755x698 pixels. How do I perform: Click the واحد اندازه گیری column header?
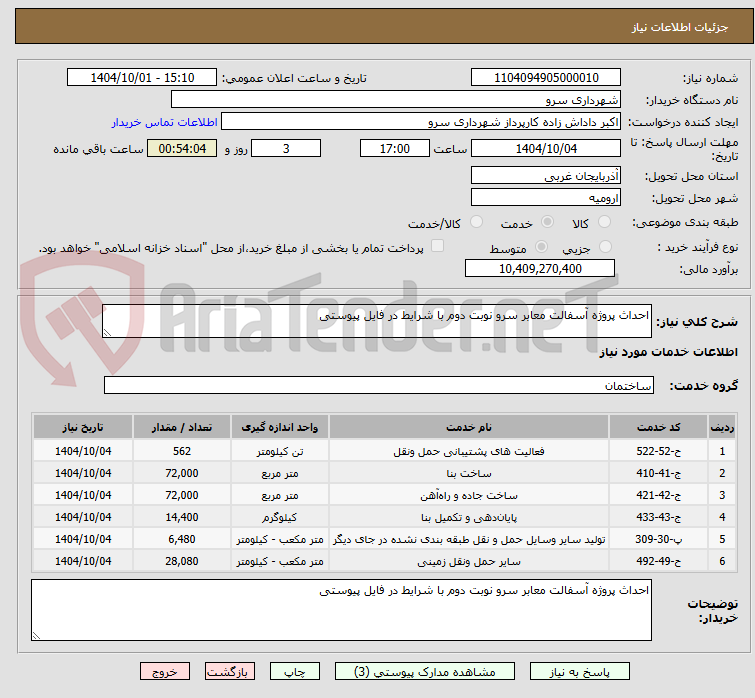(x=280, y=427)
